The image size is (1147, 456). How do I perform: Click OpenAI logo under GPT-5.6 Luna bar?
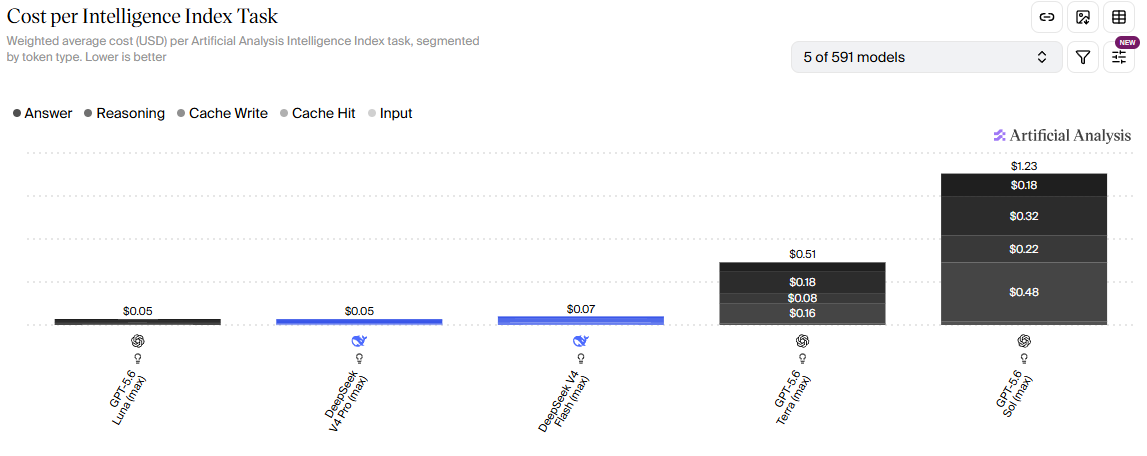tap(138, 341)
